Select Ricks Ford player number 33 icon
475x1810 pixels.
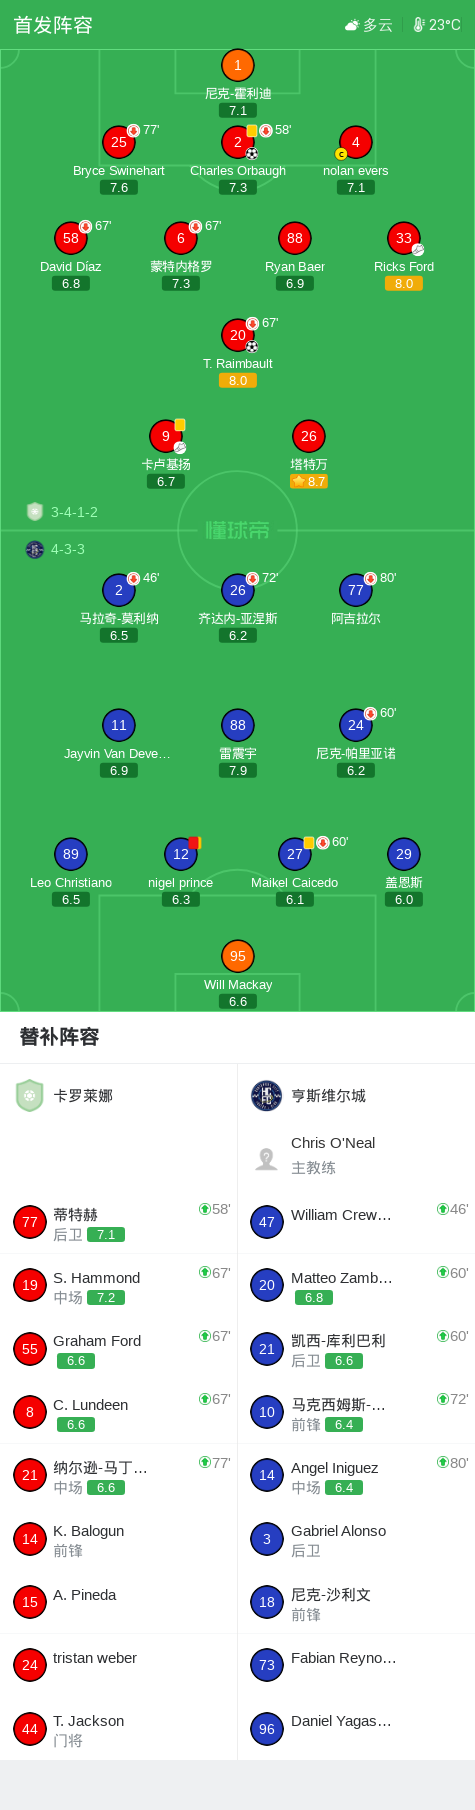pyautogui.click(x=404, y=238)
